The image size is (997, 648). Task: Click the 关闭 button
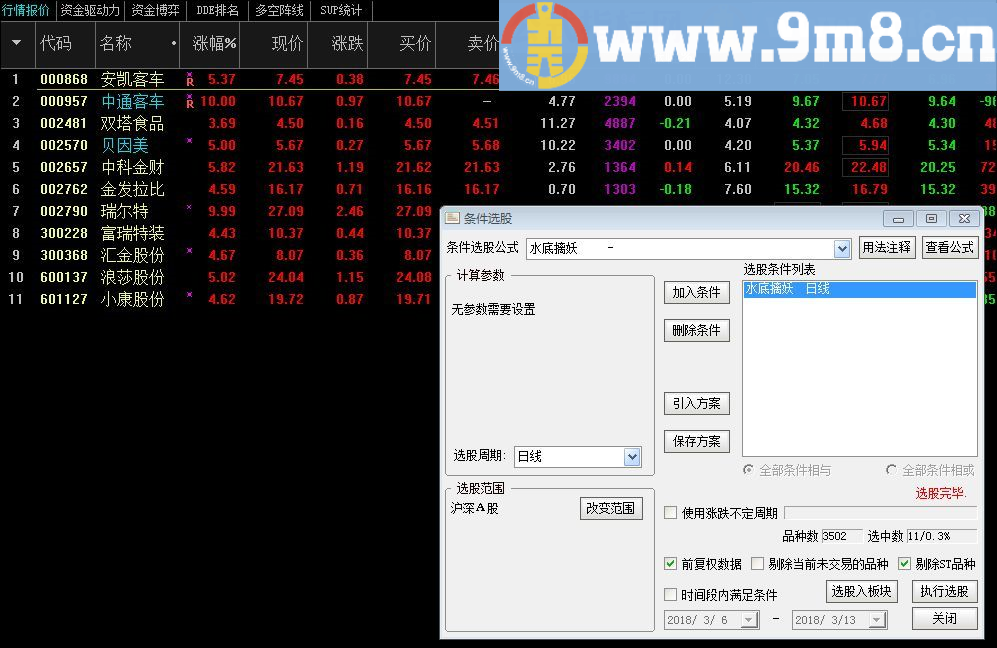click(x=944, y=619)
